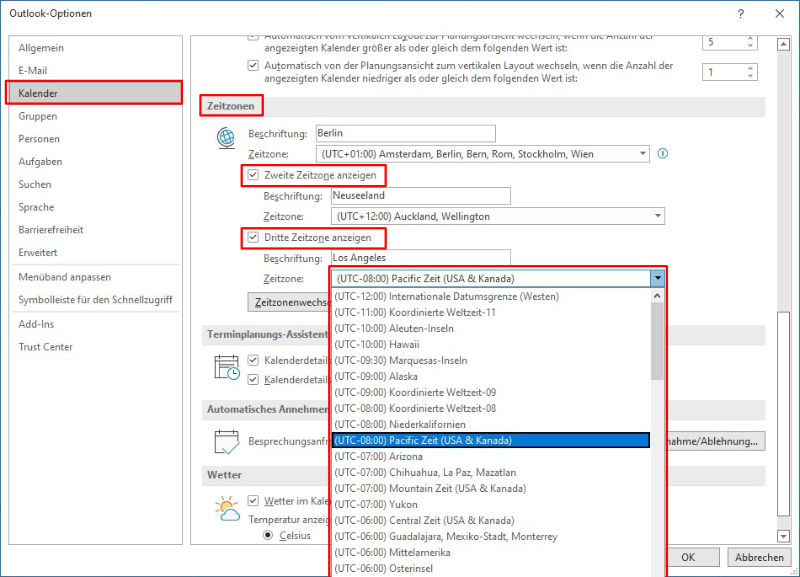The image size is (800, 577).
Task: Choose '(UTC-07:00) Mountain Zeit (USA & Kanada)'
Action: pyautogui.click(x=491, y=488)
